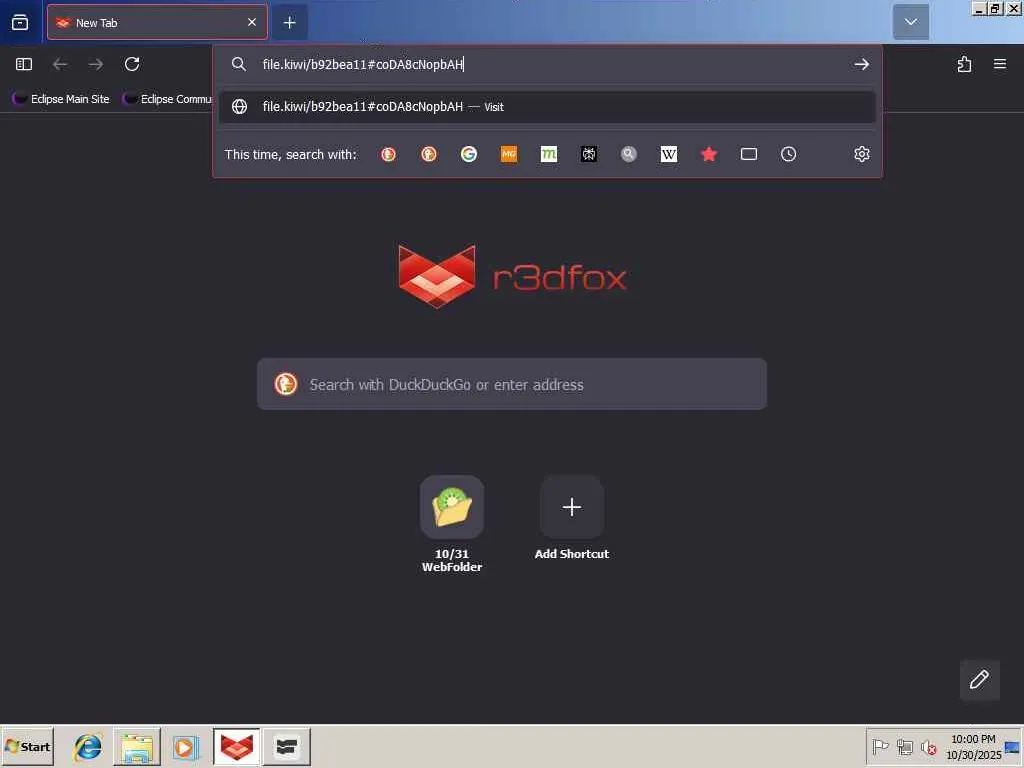Open the tab overview icon beside New Tab
The height and width of the screenshot is (768, 1024).
(20, 23)
